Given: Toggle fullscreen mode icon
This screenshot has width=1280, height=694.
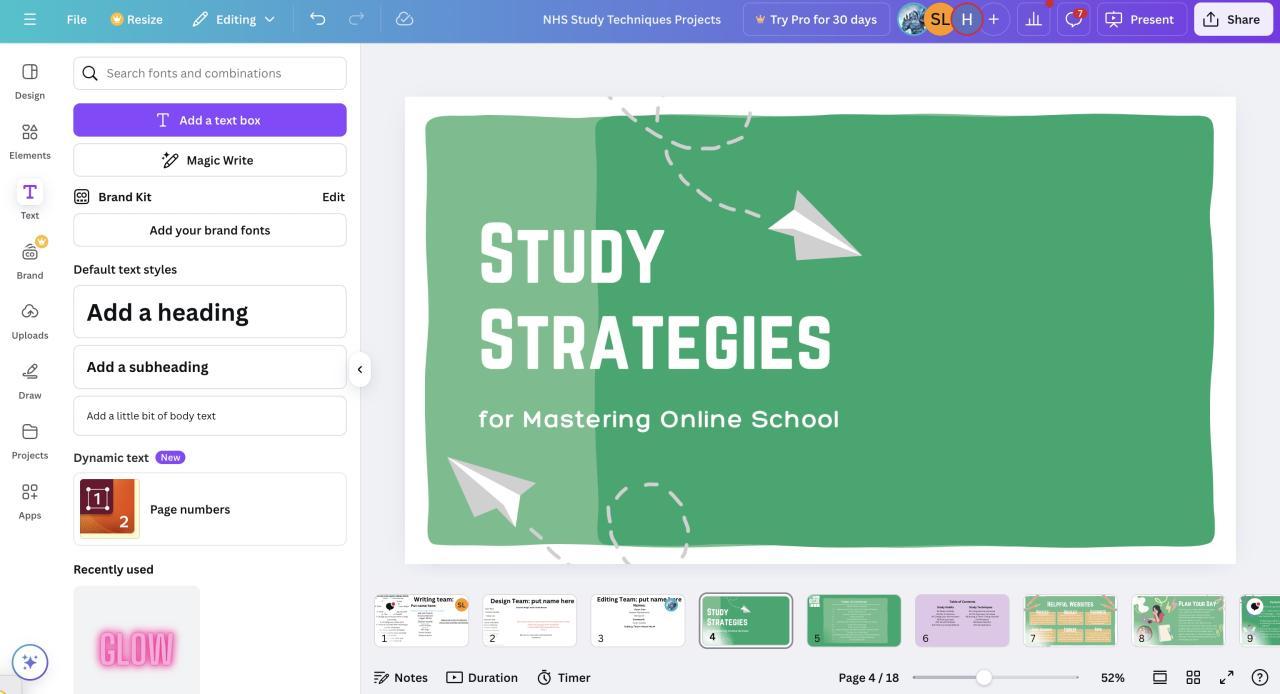Looking at the screenshot, I should click(1227, 677).
